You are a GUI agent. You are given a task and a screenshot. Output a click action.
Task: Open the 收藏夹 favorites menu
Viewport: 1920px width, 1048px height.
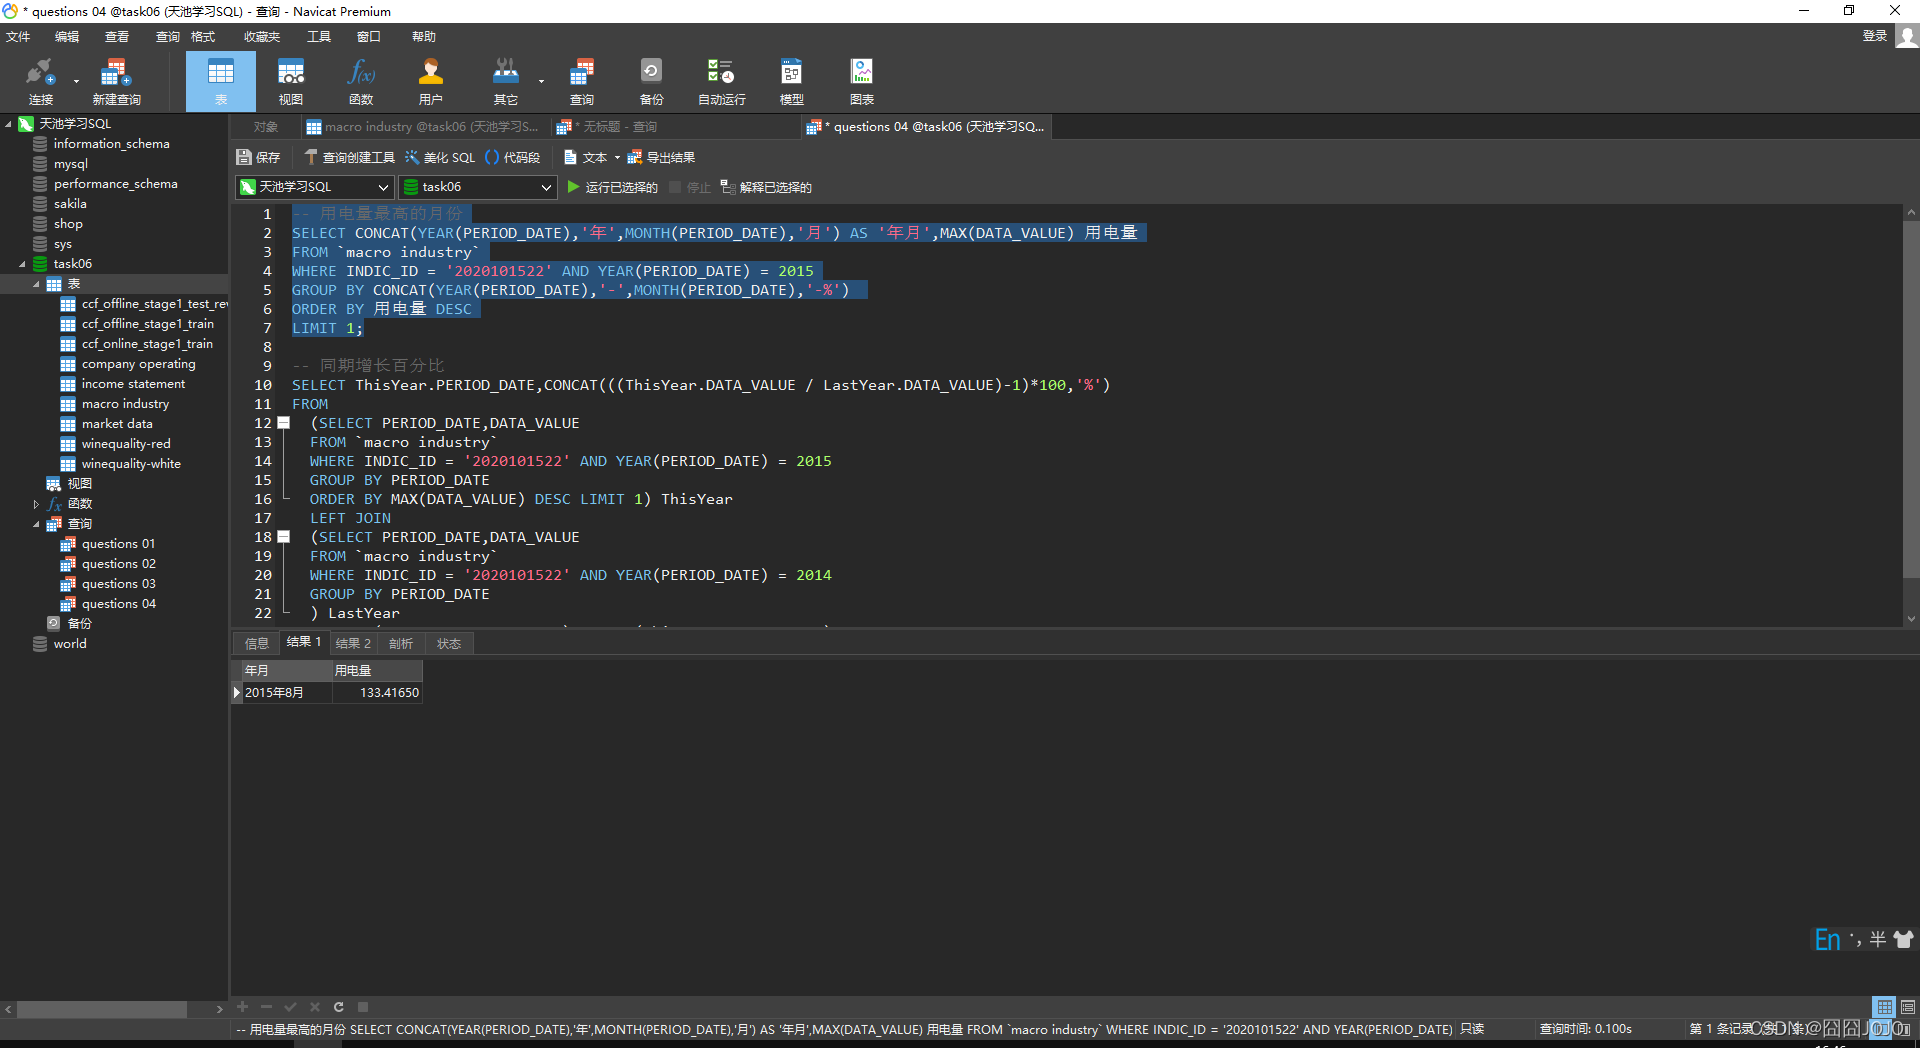(x=262, y=36)
